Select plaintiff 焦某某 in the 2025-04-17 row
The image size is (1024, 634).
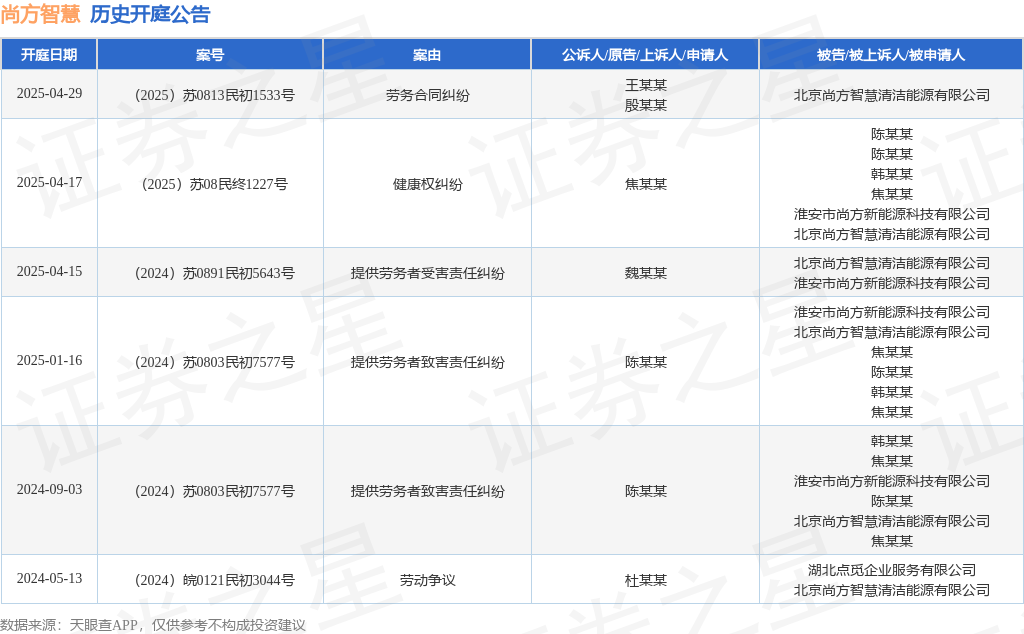[x=645, y=184]
